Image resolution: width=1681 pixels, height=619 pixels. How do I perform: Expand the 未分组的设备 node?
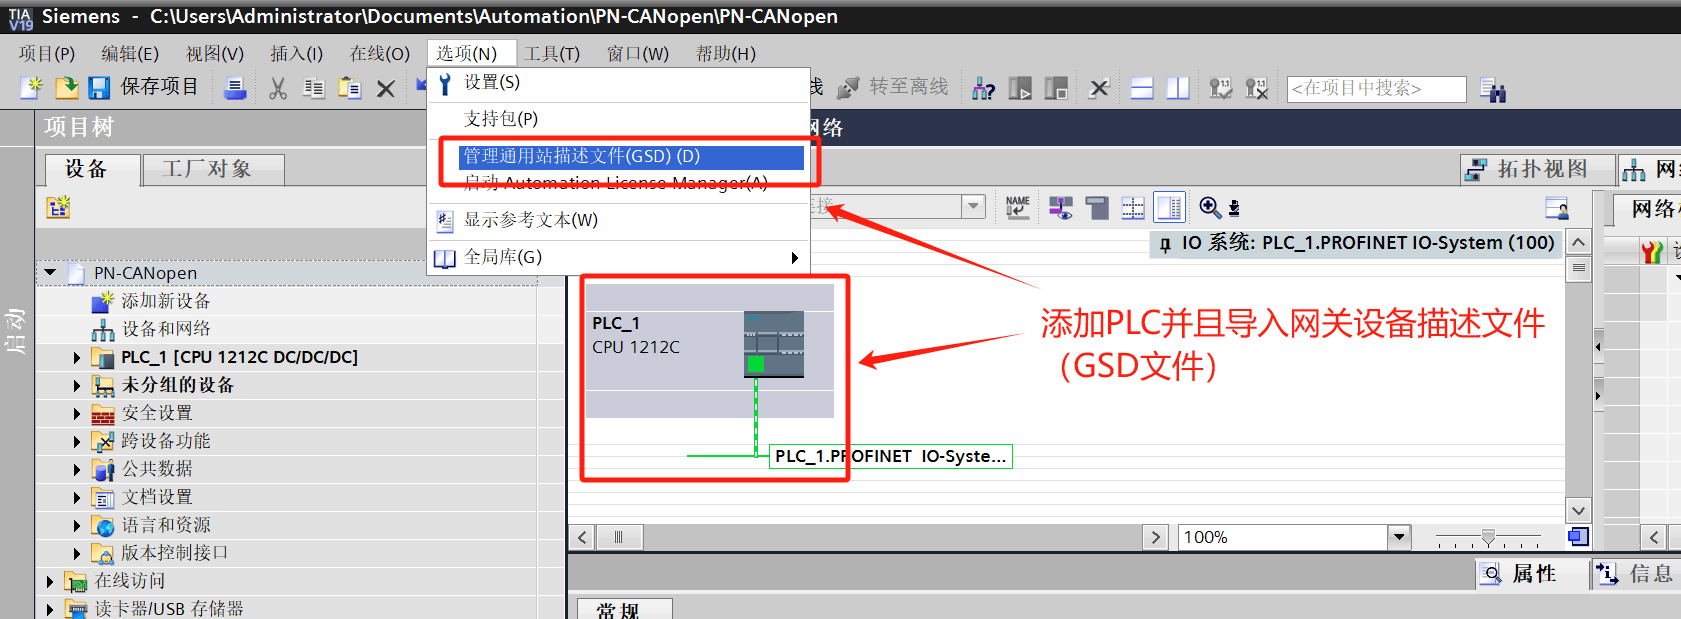(77, 385)
